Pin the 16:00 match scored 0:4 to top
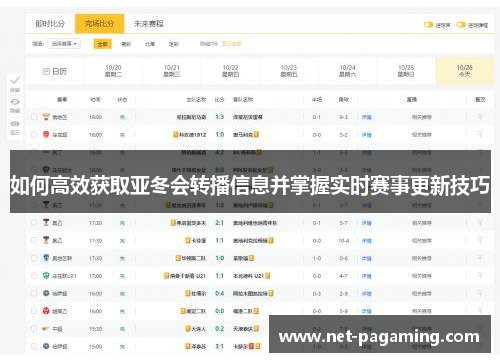 480,293
